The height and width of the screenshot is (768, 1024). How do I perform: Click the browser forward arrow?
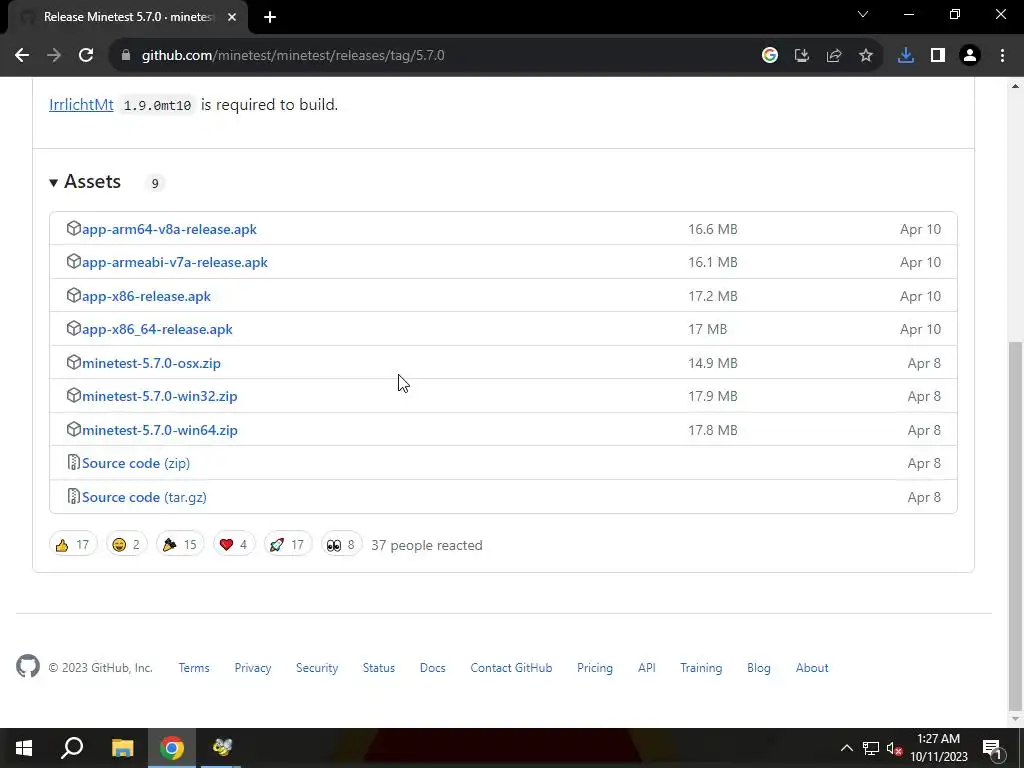click(54, 56)
